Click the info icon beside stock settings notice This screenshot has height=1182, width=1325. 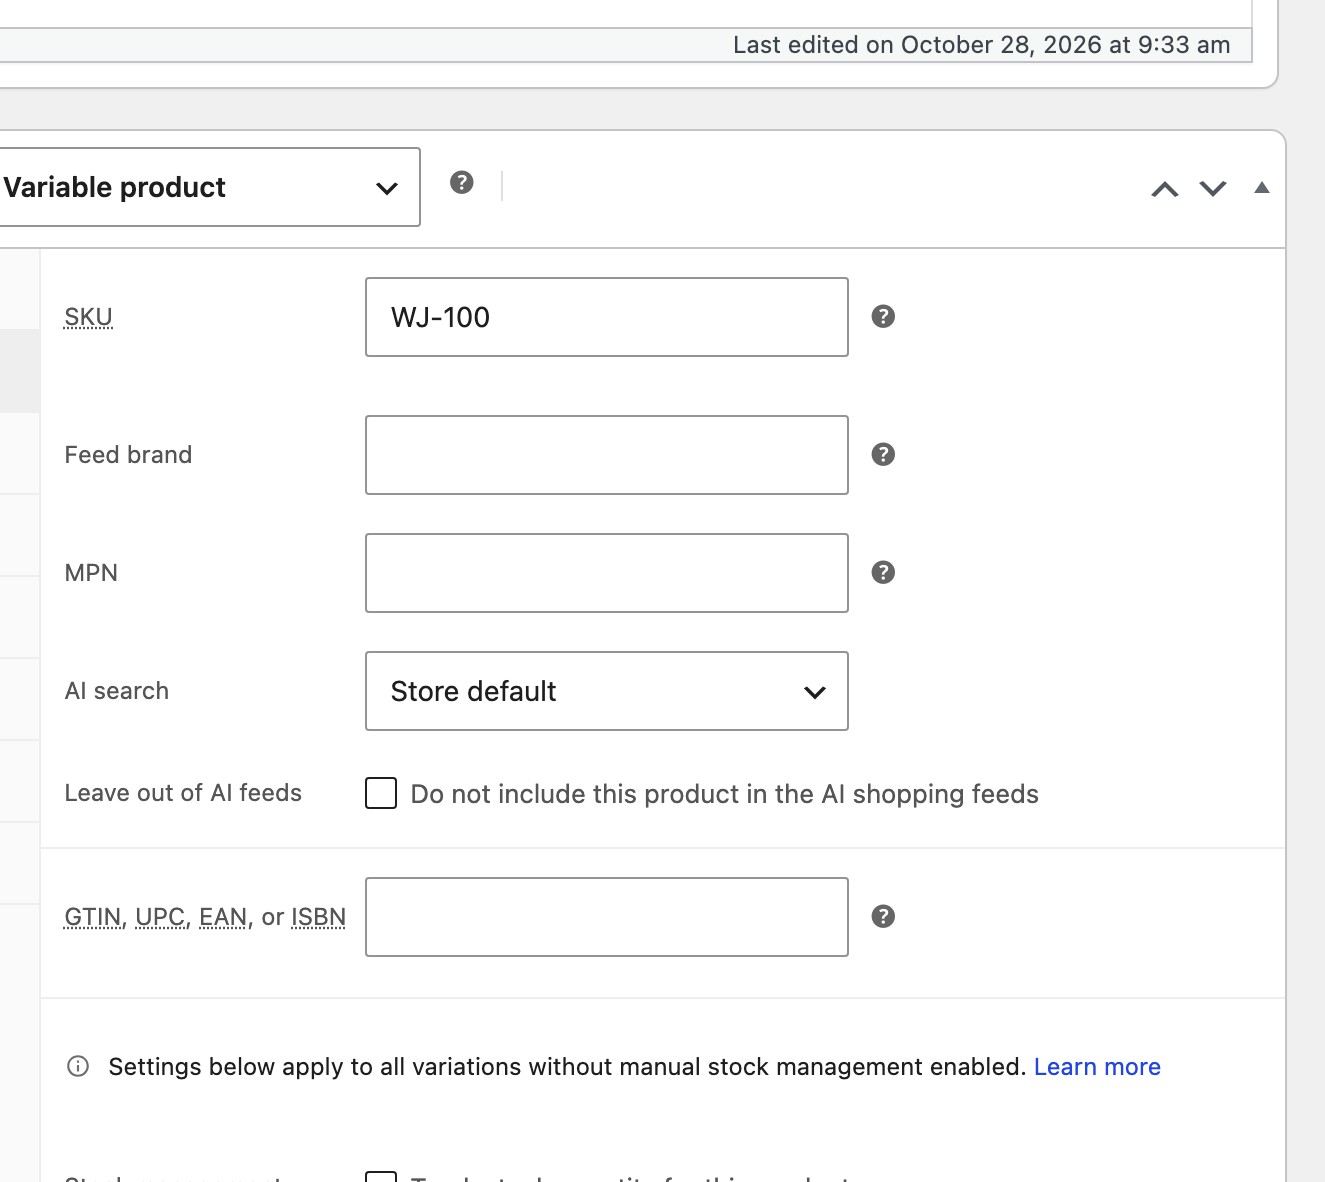(78, 1066)
